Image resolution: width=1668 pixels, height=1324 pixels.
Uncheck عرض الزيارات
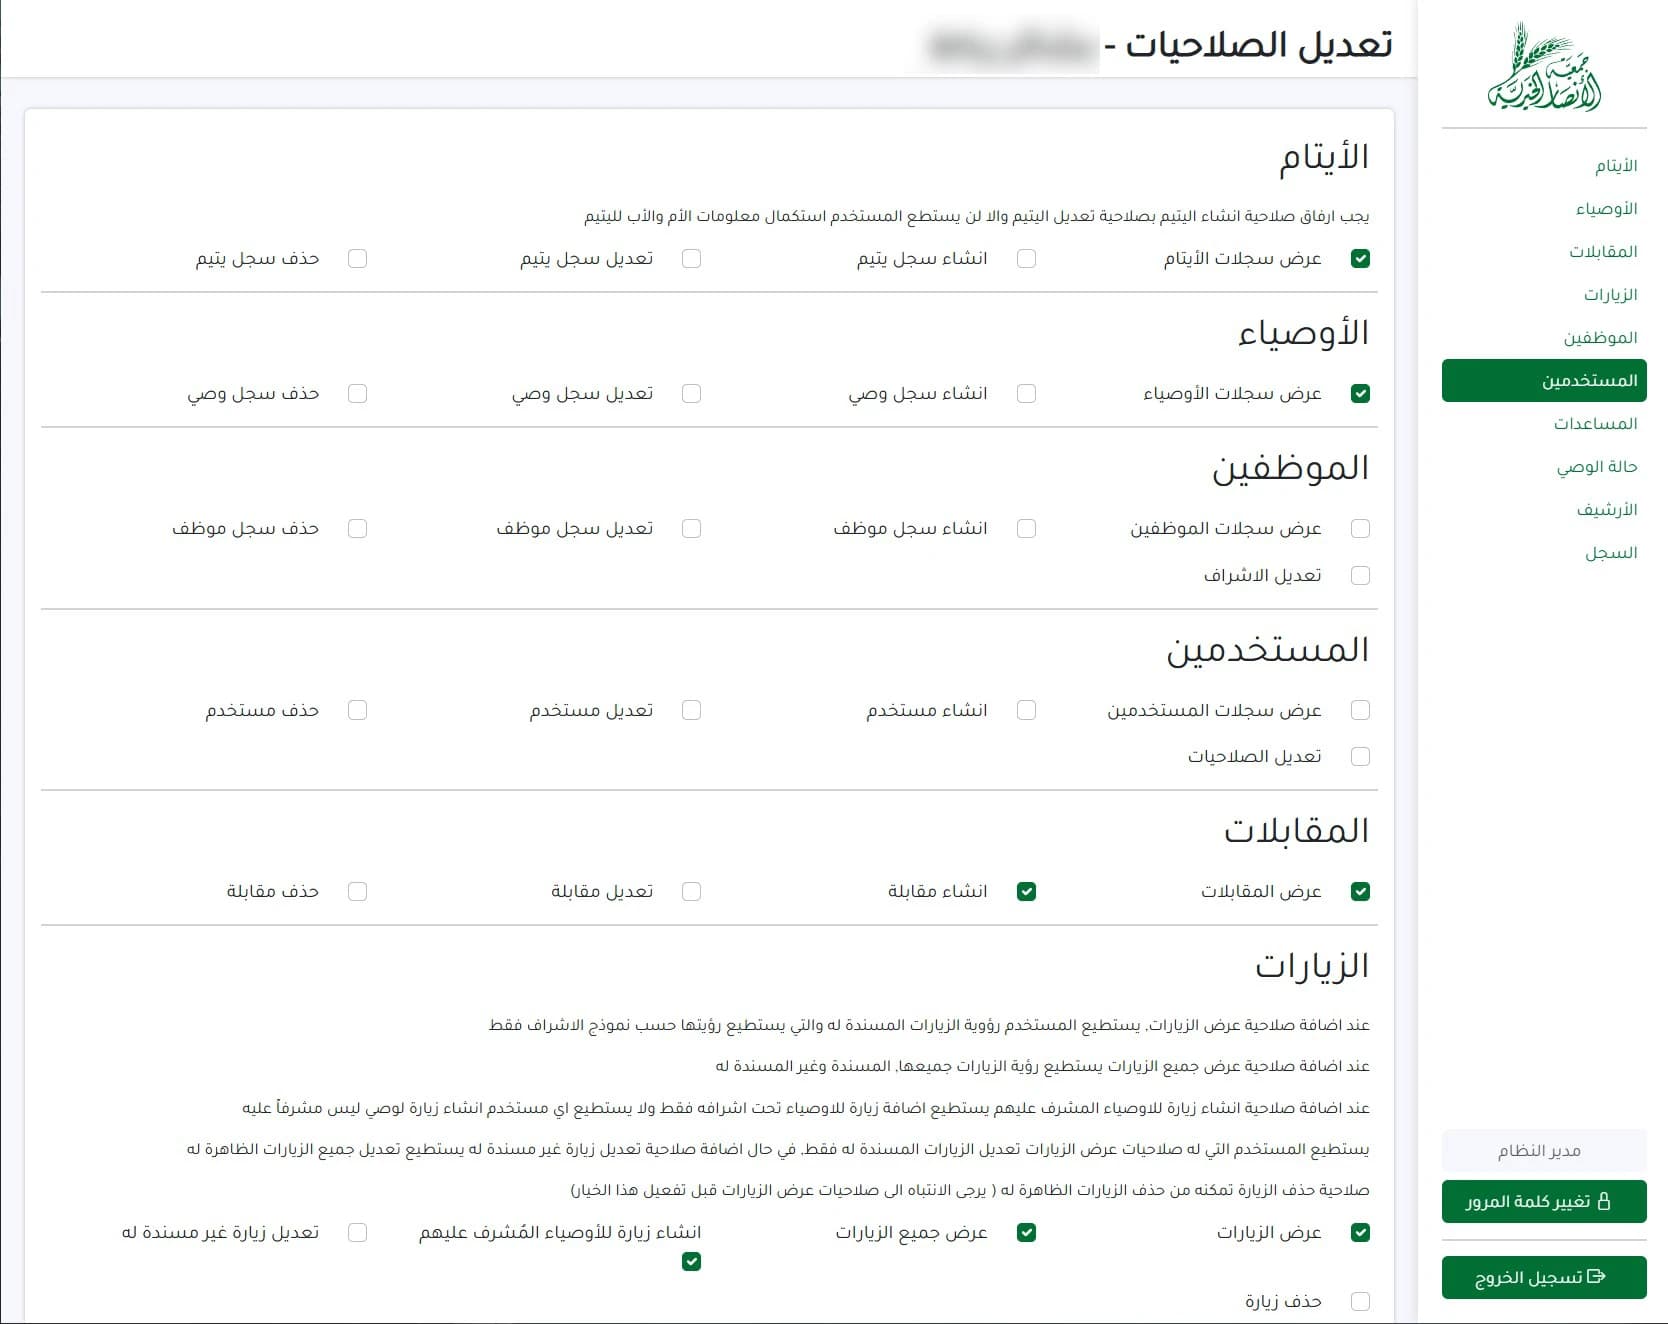coord(1360,1233)
